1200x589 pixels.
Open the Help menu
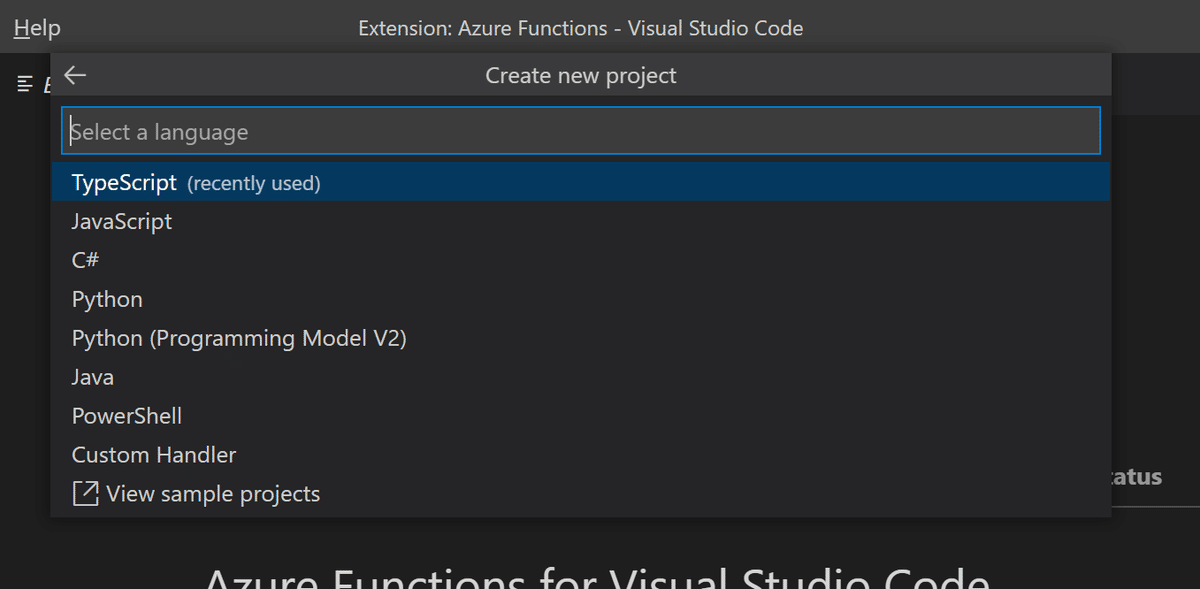pos(36,27)
